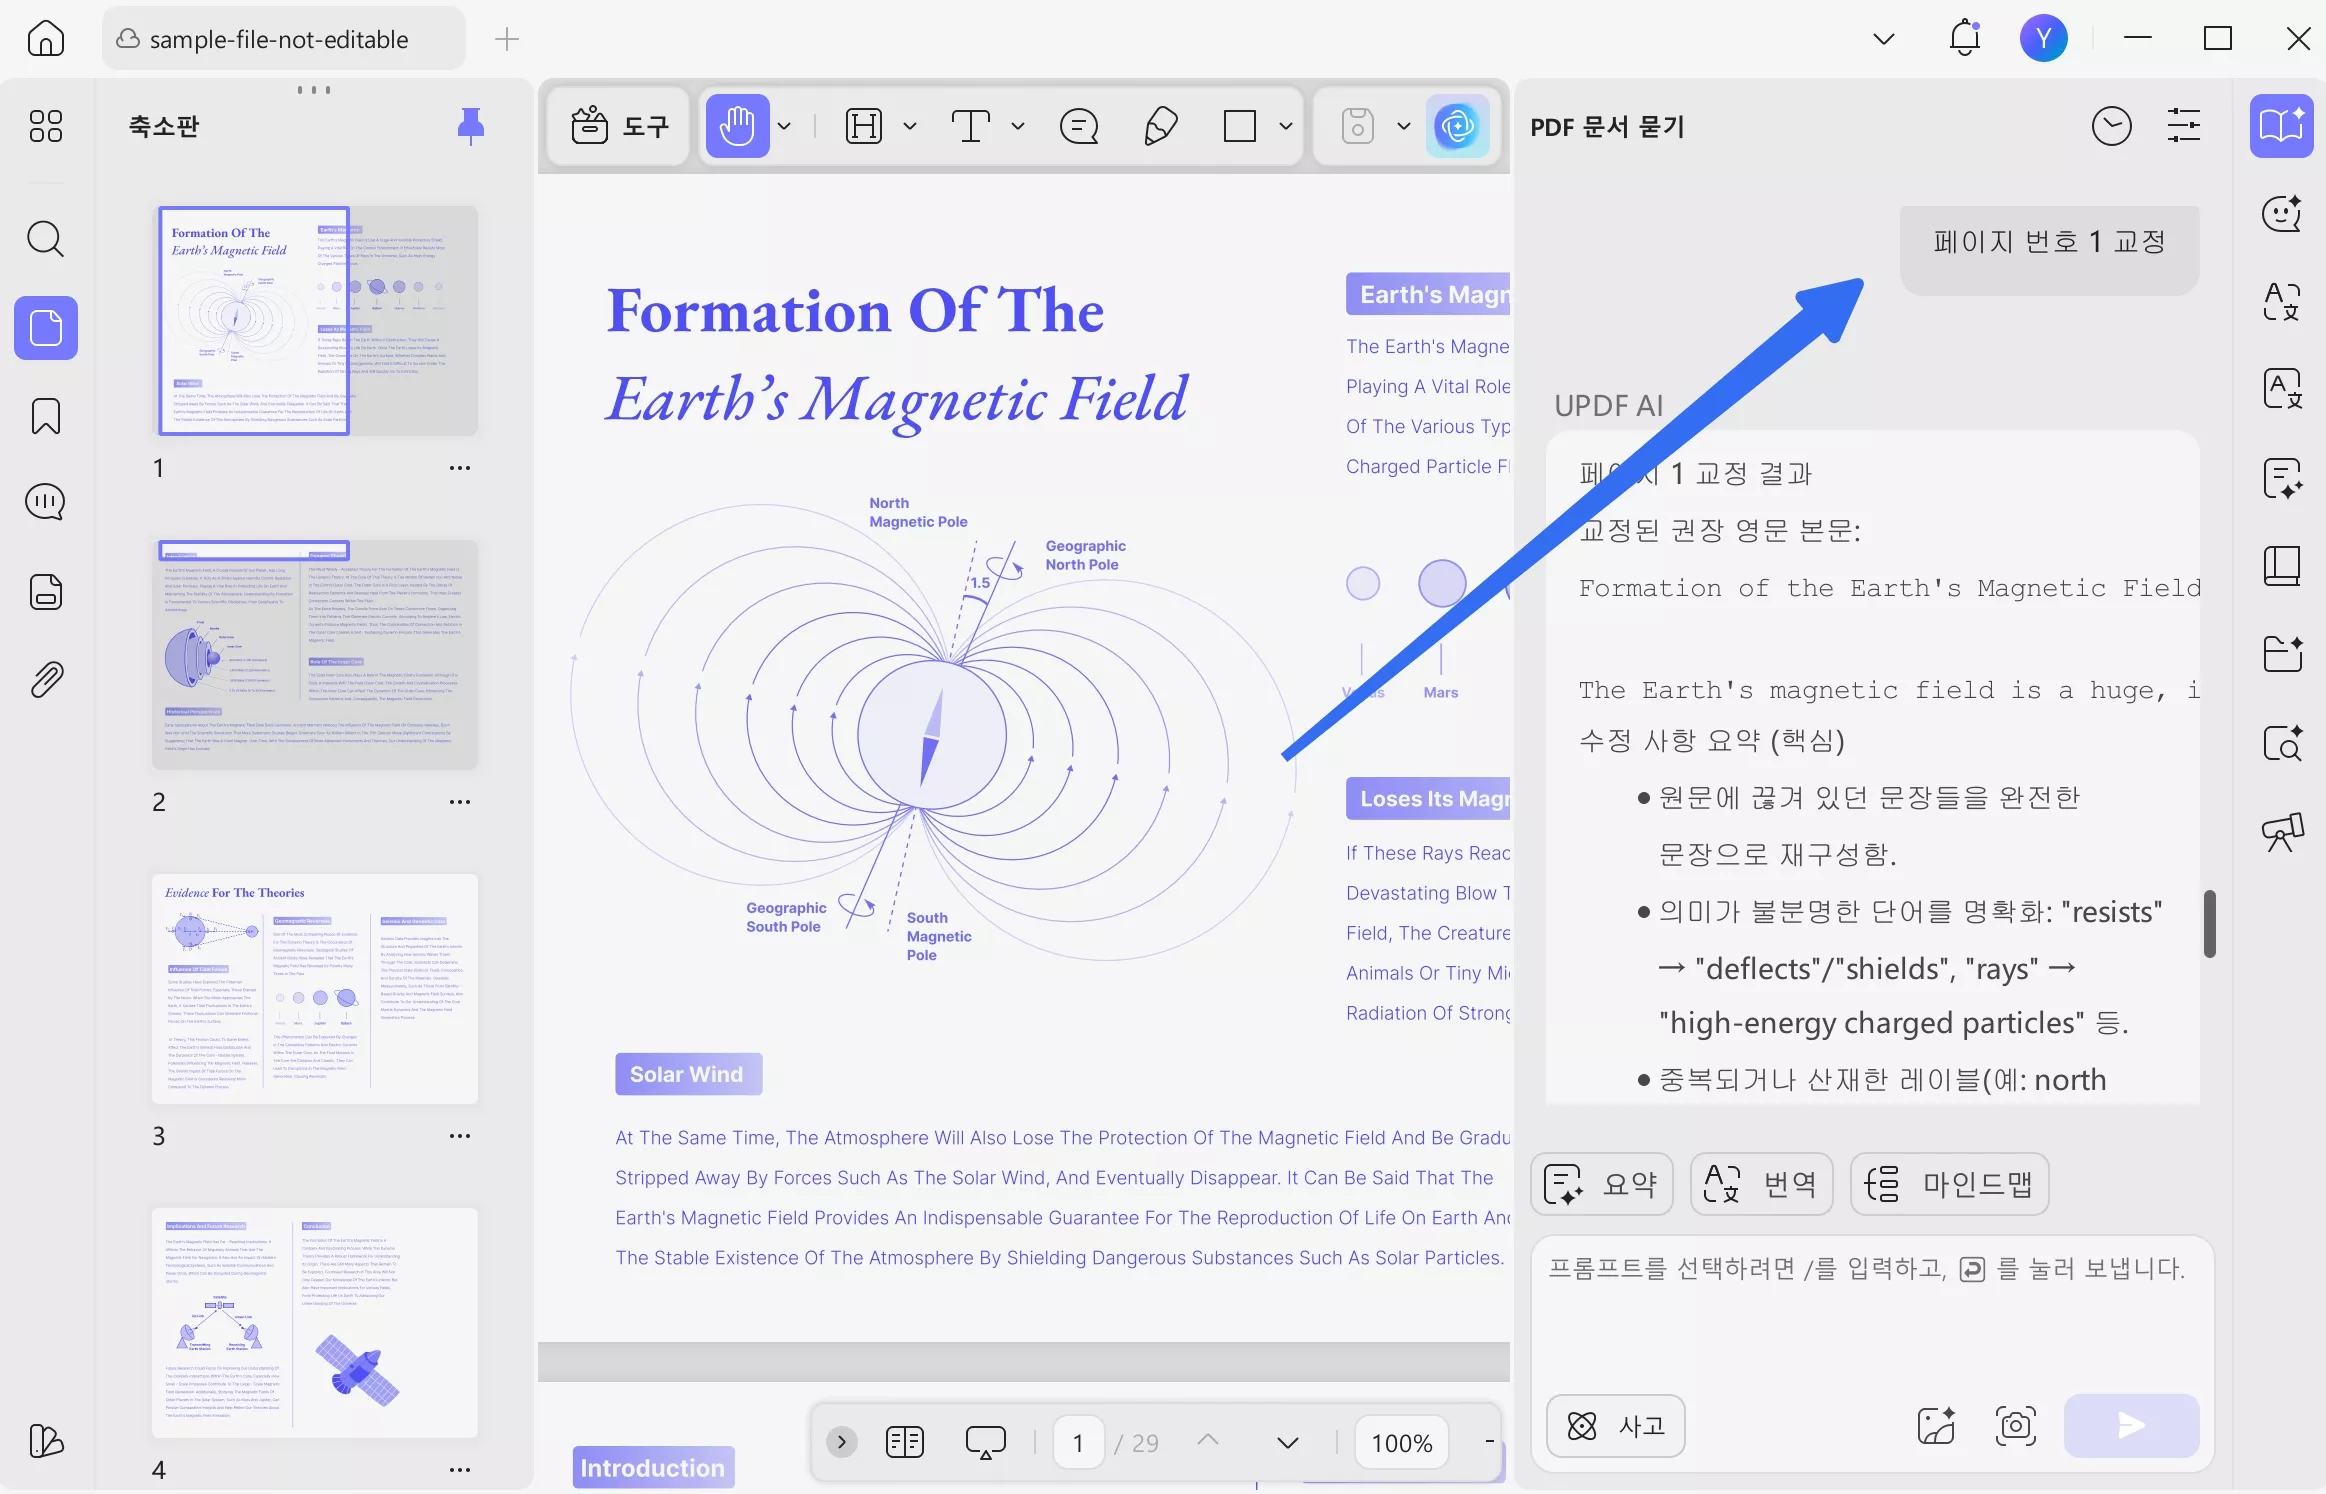Open the attachments paperclip panel
This screenshot has width=2326, height=1494.
tap(45, 680)
